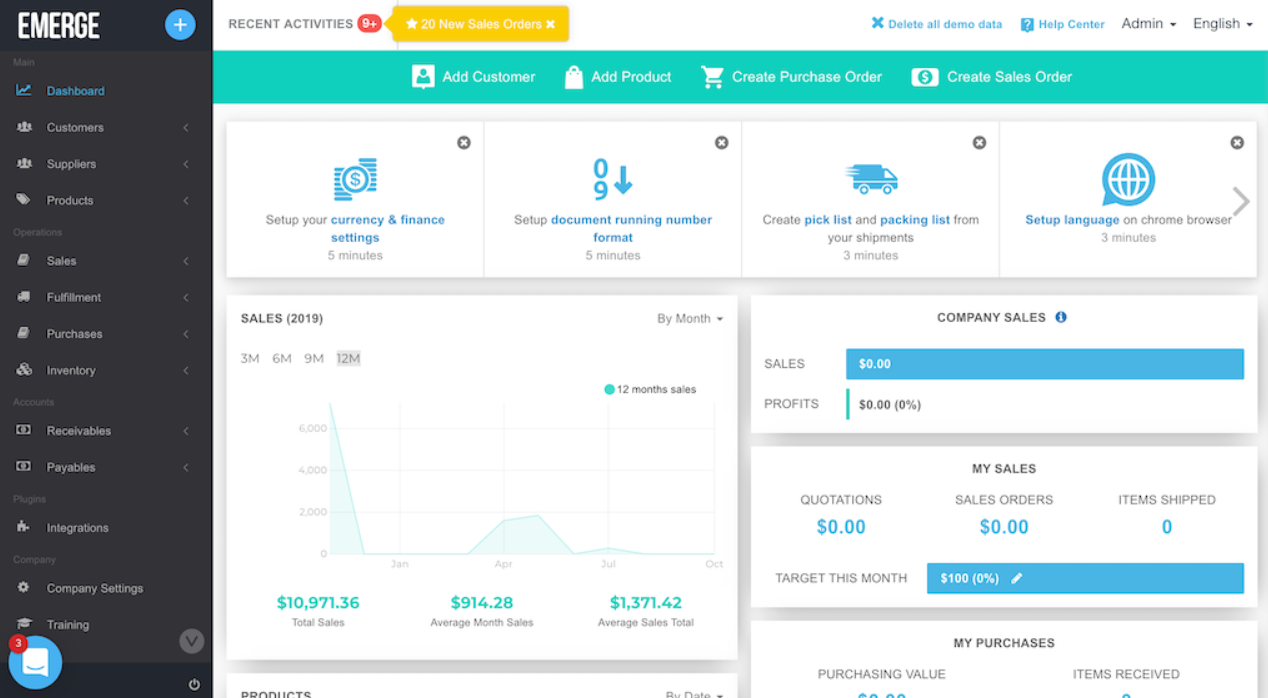Click the Company Sales info icon

[x=1061, y=317]
